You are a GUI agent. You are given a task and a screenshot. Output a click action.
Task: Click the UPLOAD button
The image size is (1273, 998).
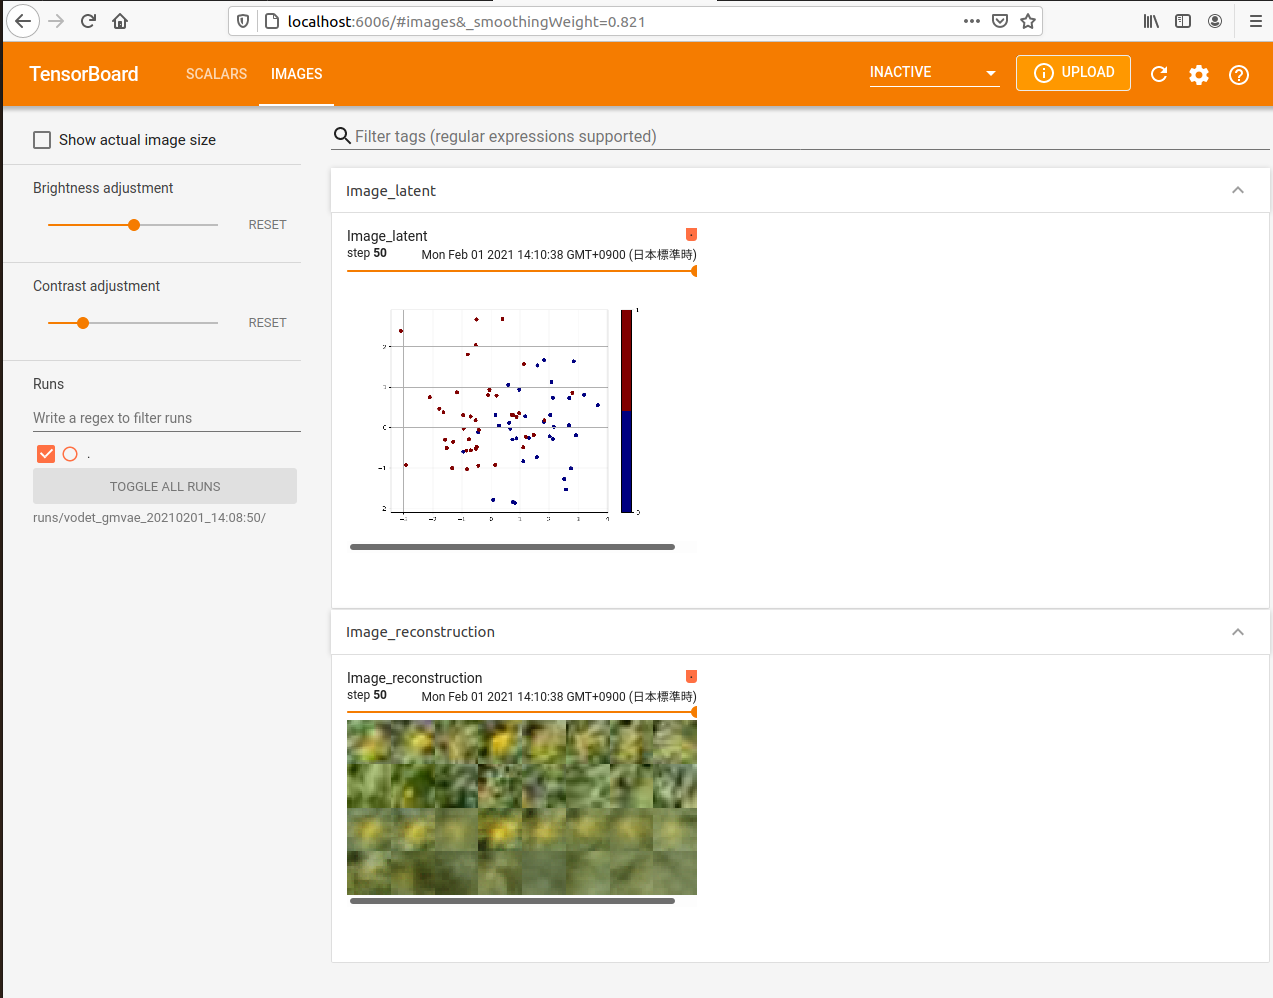pyautogui.click(x=1073, y=72)
